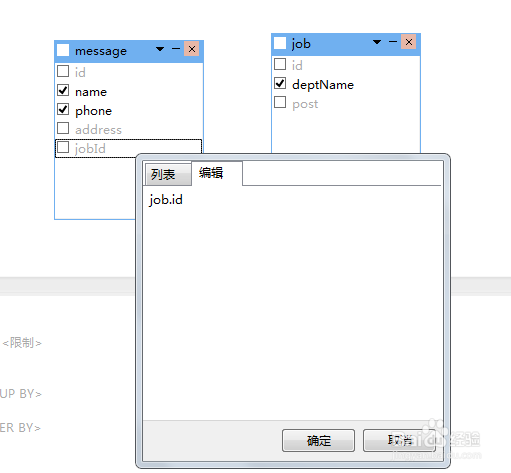
Task: Uncheck deptName in job table
Action: point(280,83)
